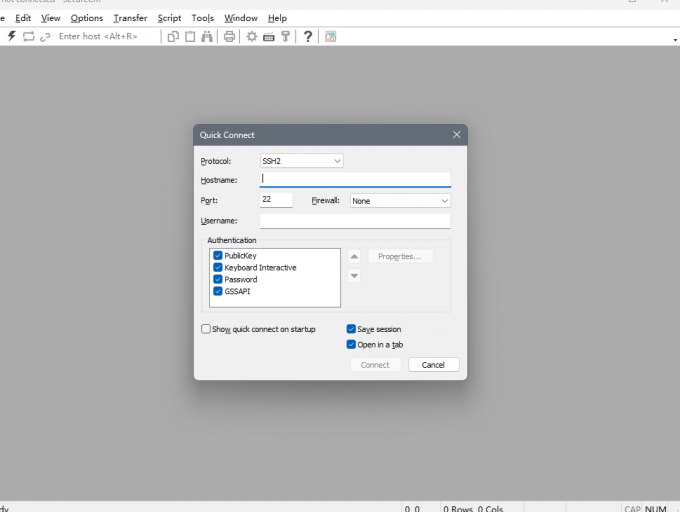Open Find using the binoculars icon

point(207,37)
